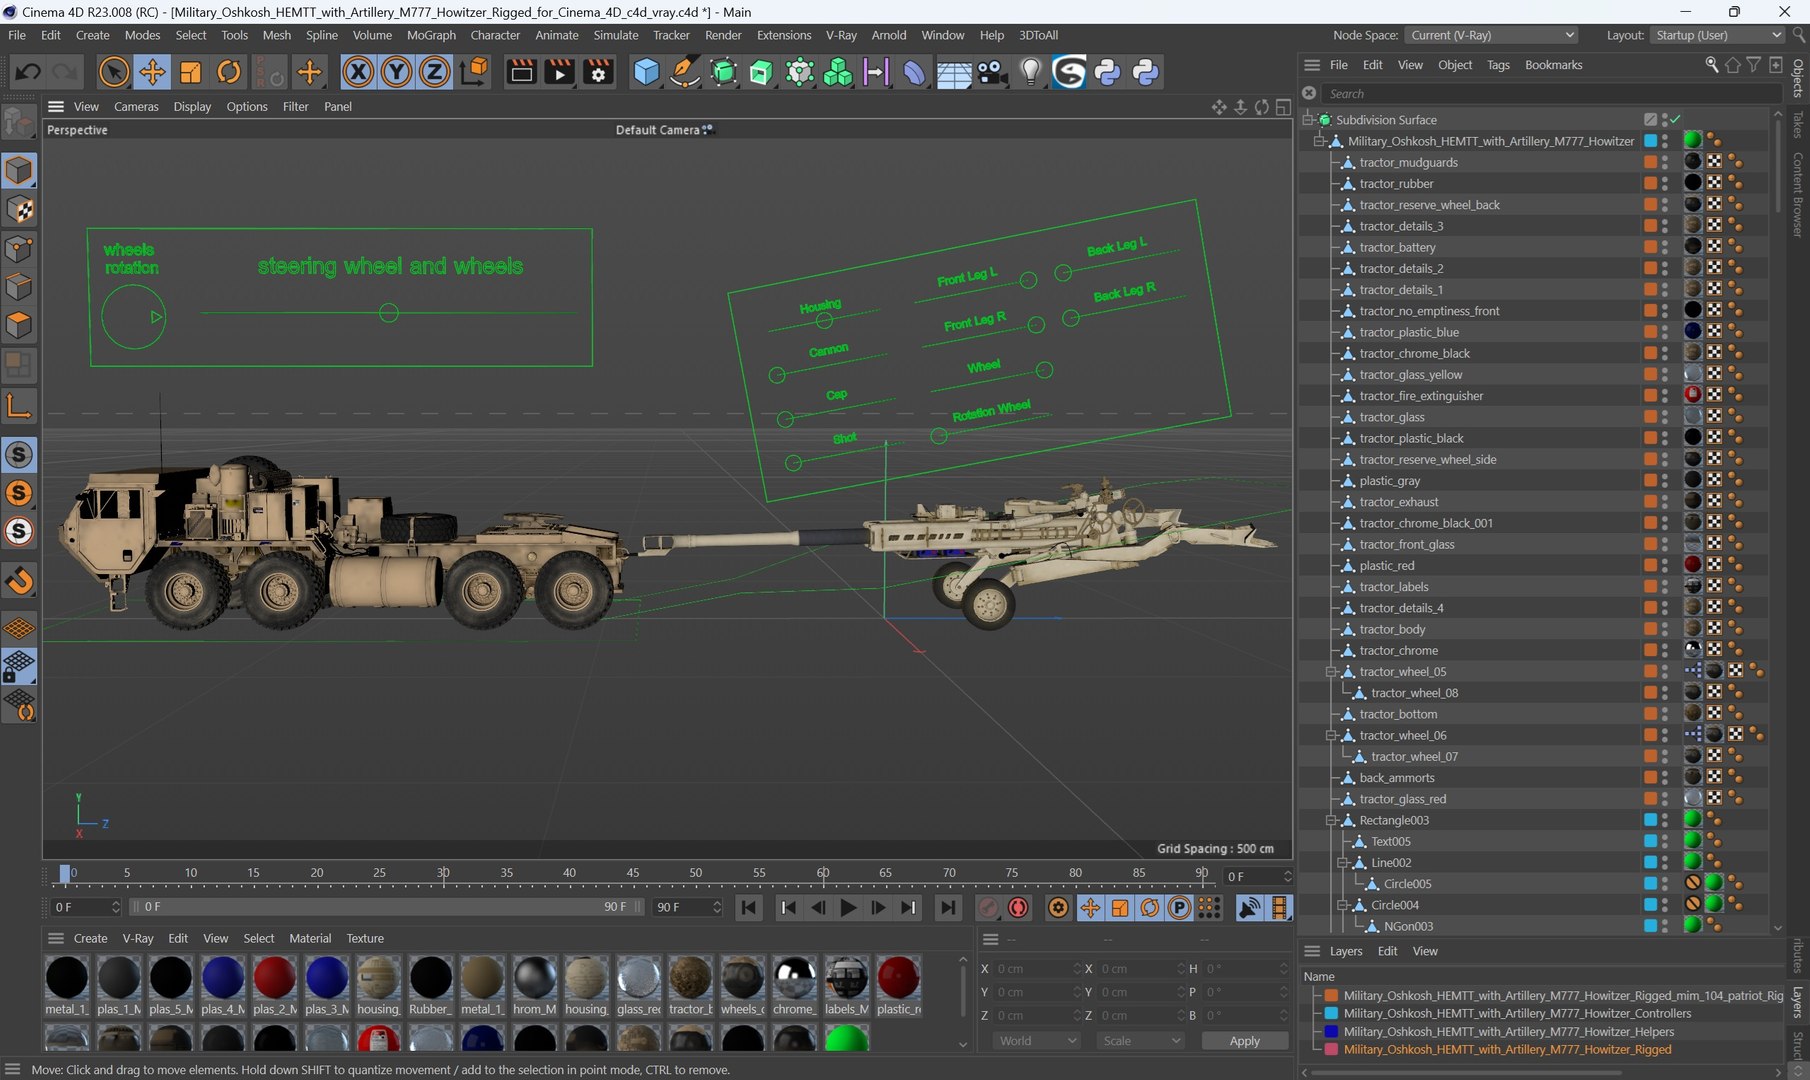
Task: Click the orange layer swatch of tractor_battery
Action: [1650, 247]
